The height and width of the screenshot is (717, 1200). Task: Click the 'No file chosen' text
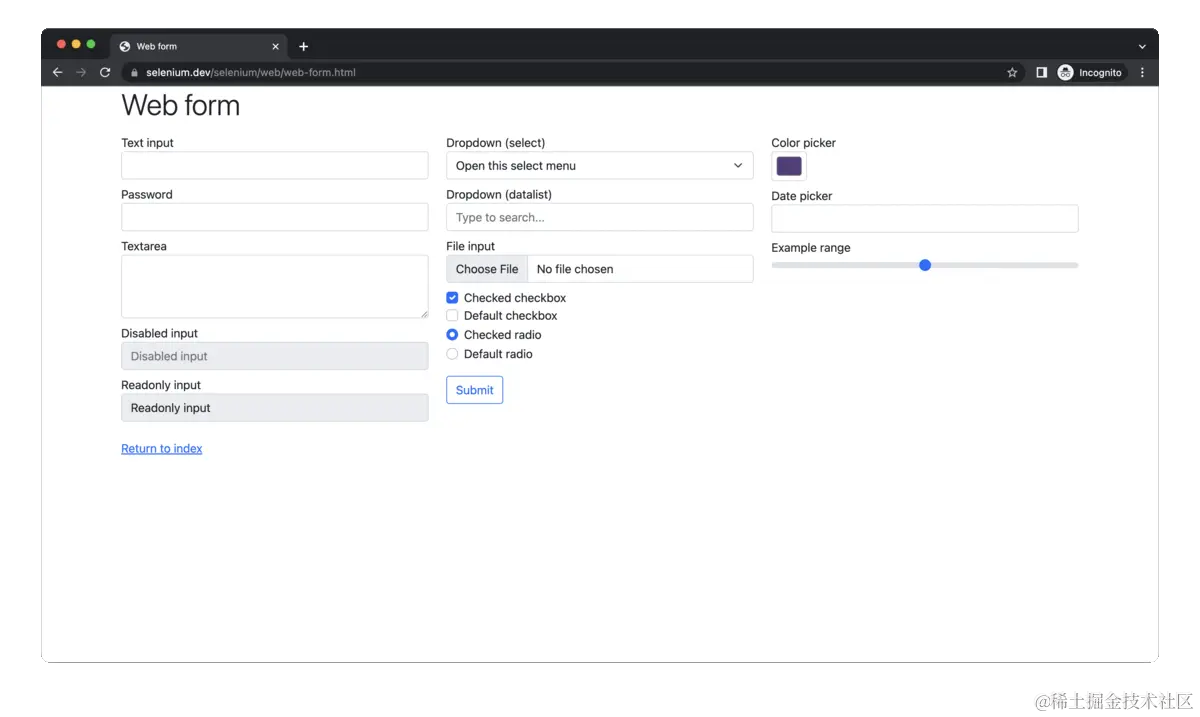tap(575, 269)
